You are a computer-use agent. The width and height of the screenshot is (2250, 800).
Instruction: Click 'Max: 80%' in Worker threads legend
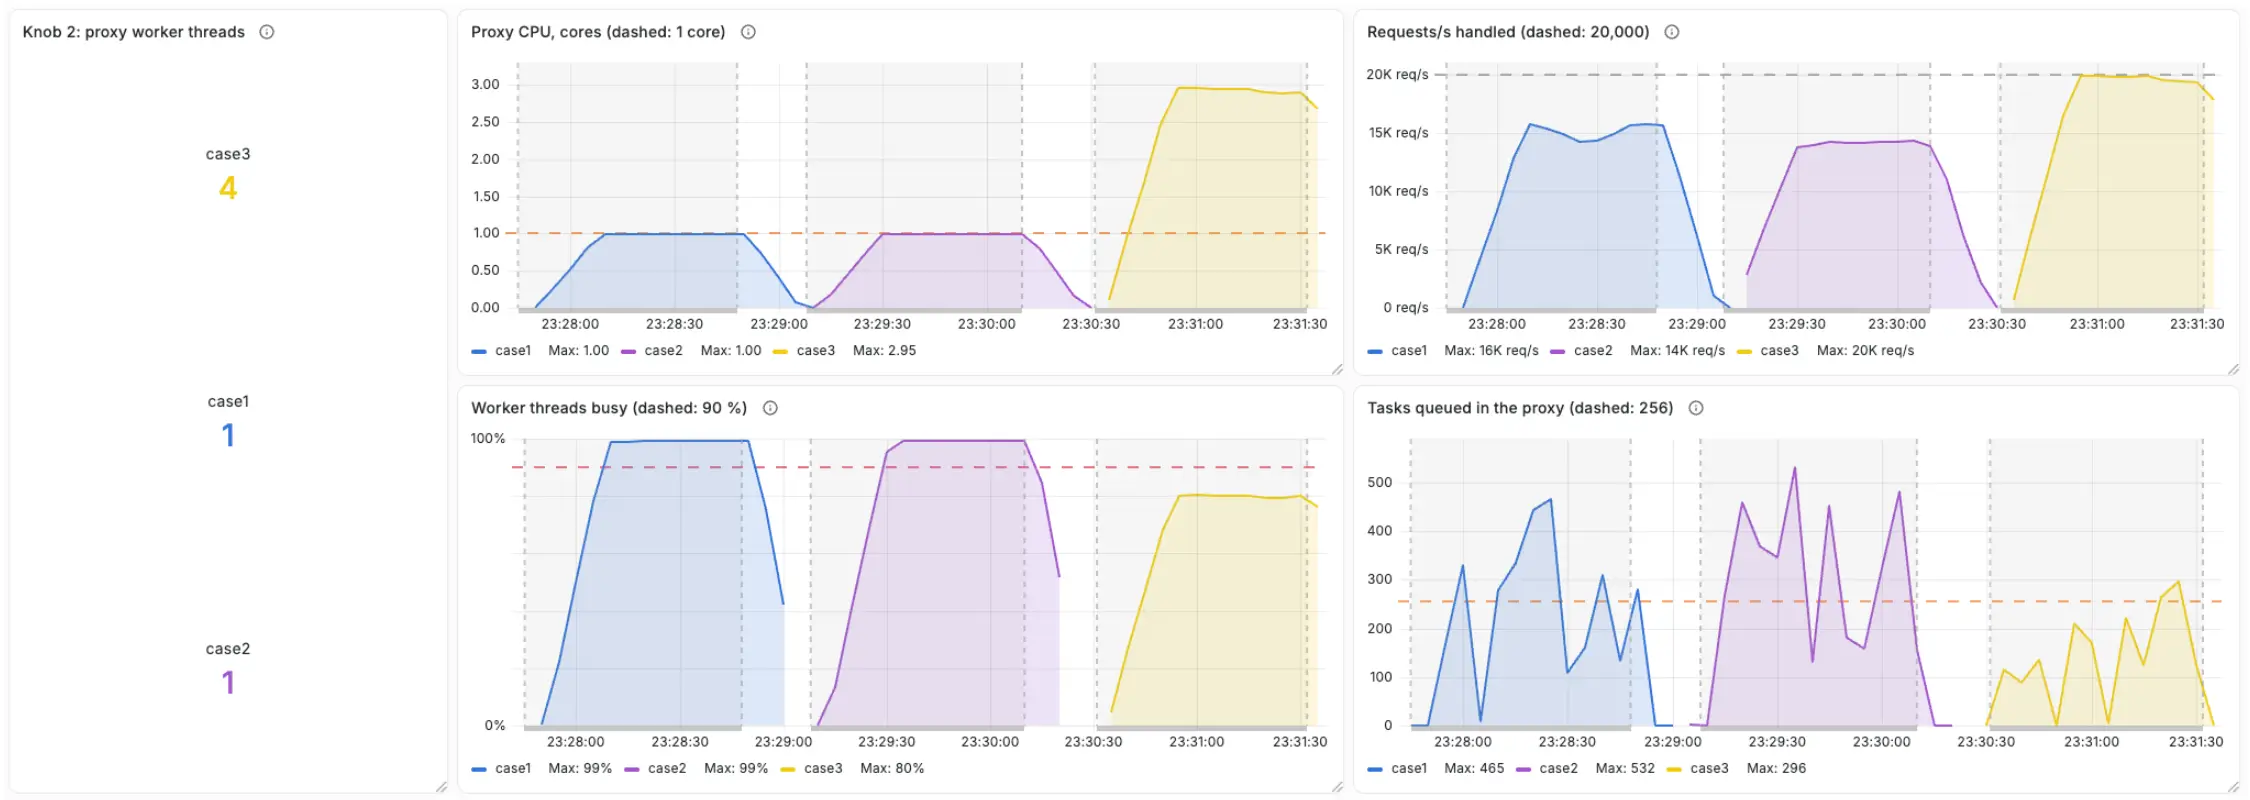coord(892,769)
